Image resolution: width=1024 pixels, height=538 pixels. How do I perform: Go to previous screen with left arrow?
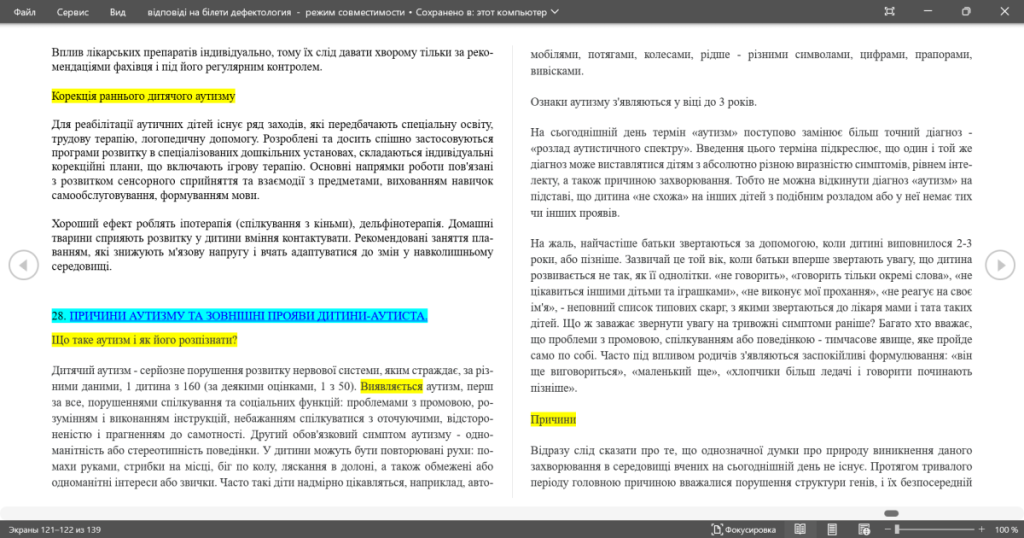pos(24,265)
